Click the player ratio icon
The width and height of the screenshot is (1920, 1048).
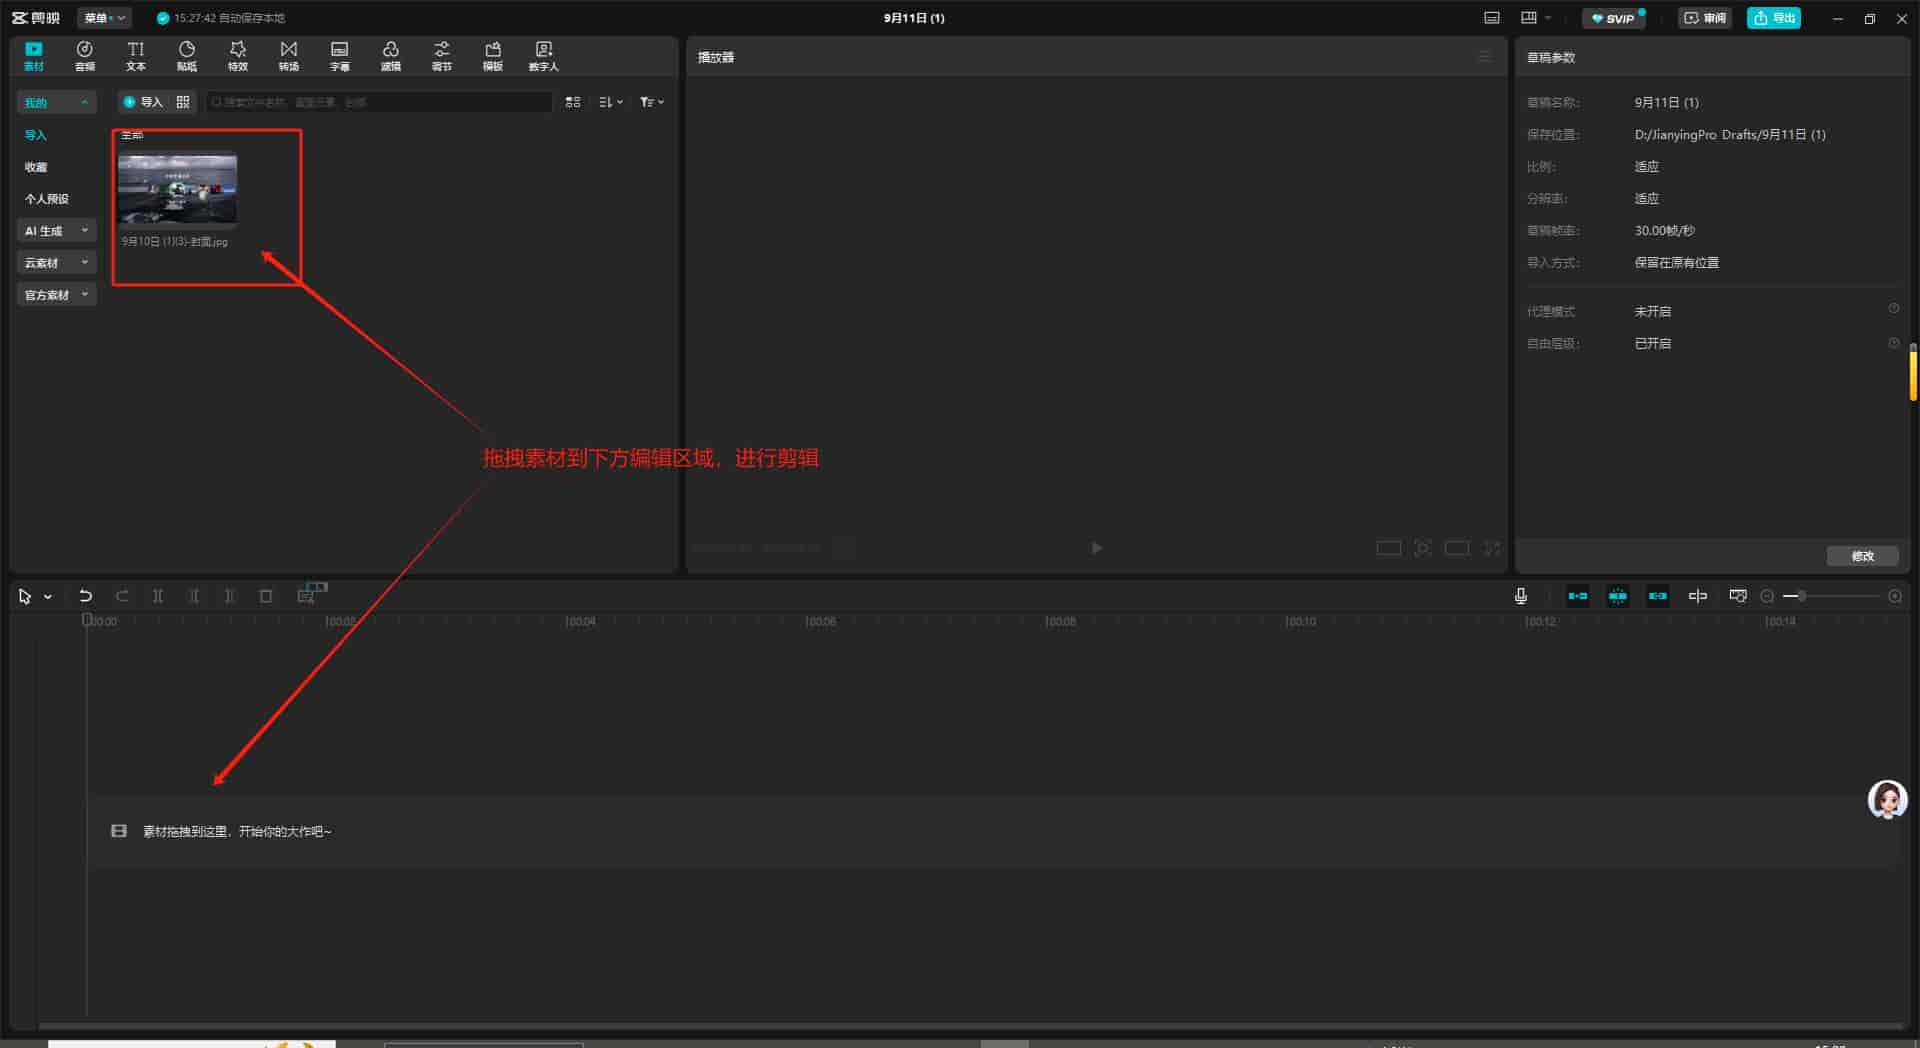[1389, 548]
